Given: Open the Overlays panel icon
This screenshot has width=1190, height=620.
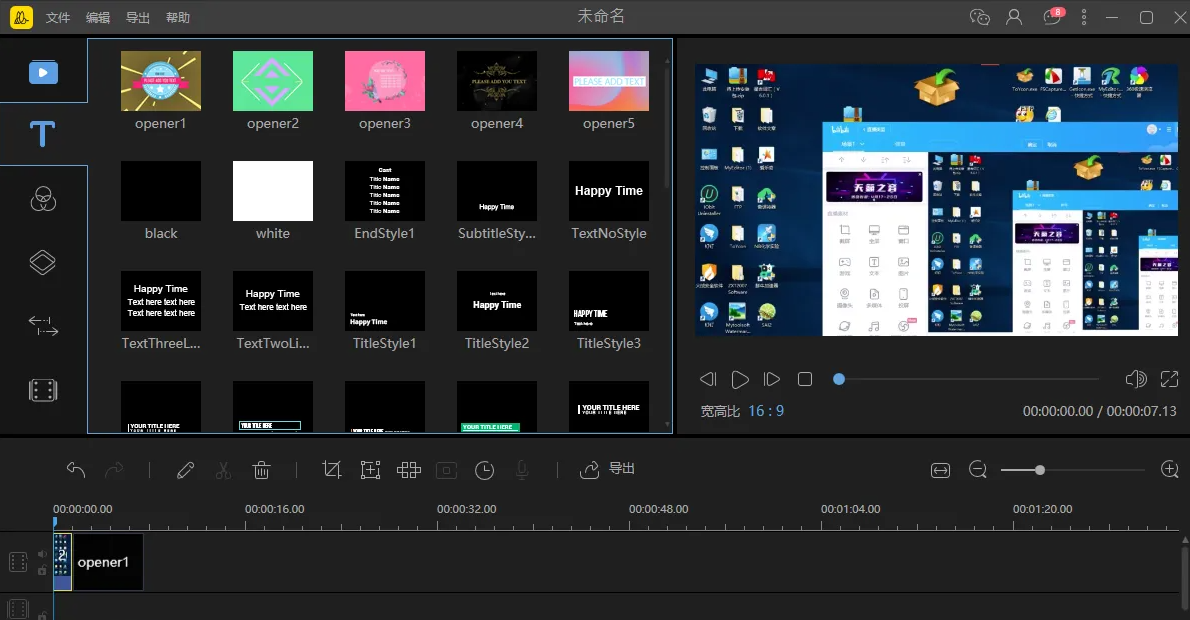Looking at the screenshot, I should [x=42, y=262].
